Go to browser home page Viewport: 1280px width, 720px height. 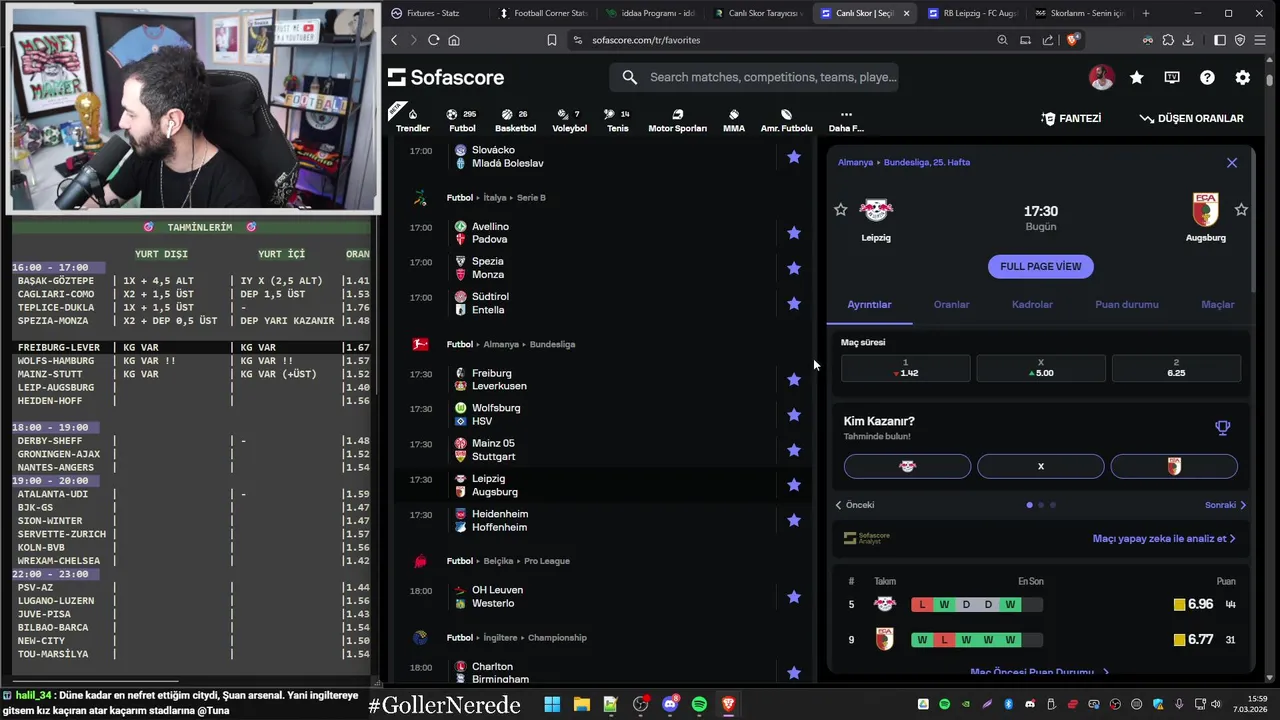pos(454,40)
